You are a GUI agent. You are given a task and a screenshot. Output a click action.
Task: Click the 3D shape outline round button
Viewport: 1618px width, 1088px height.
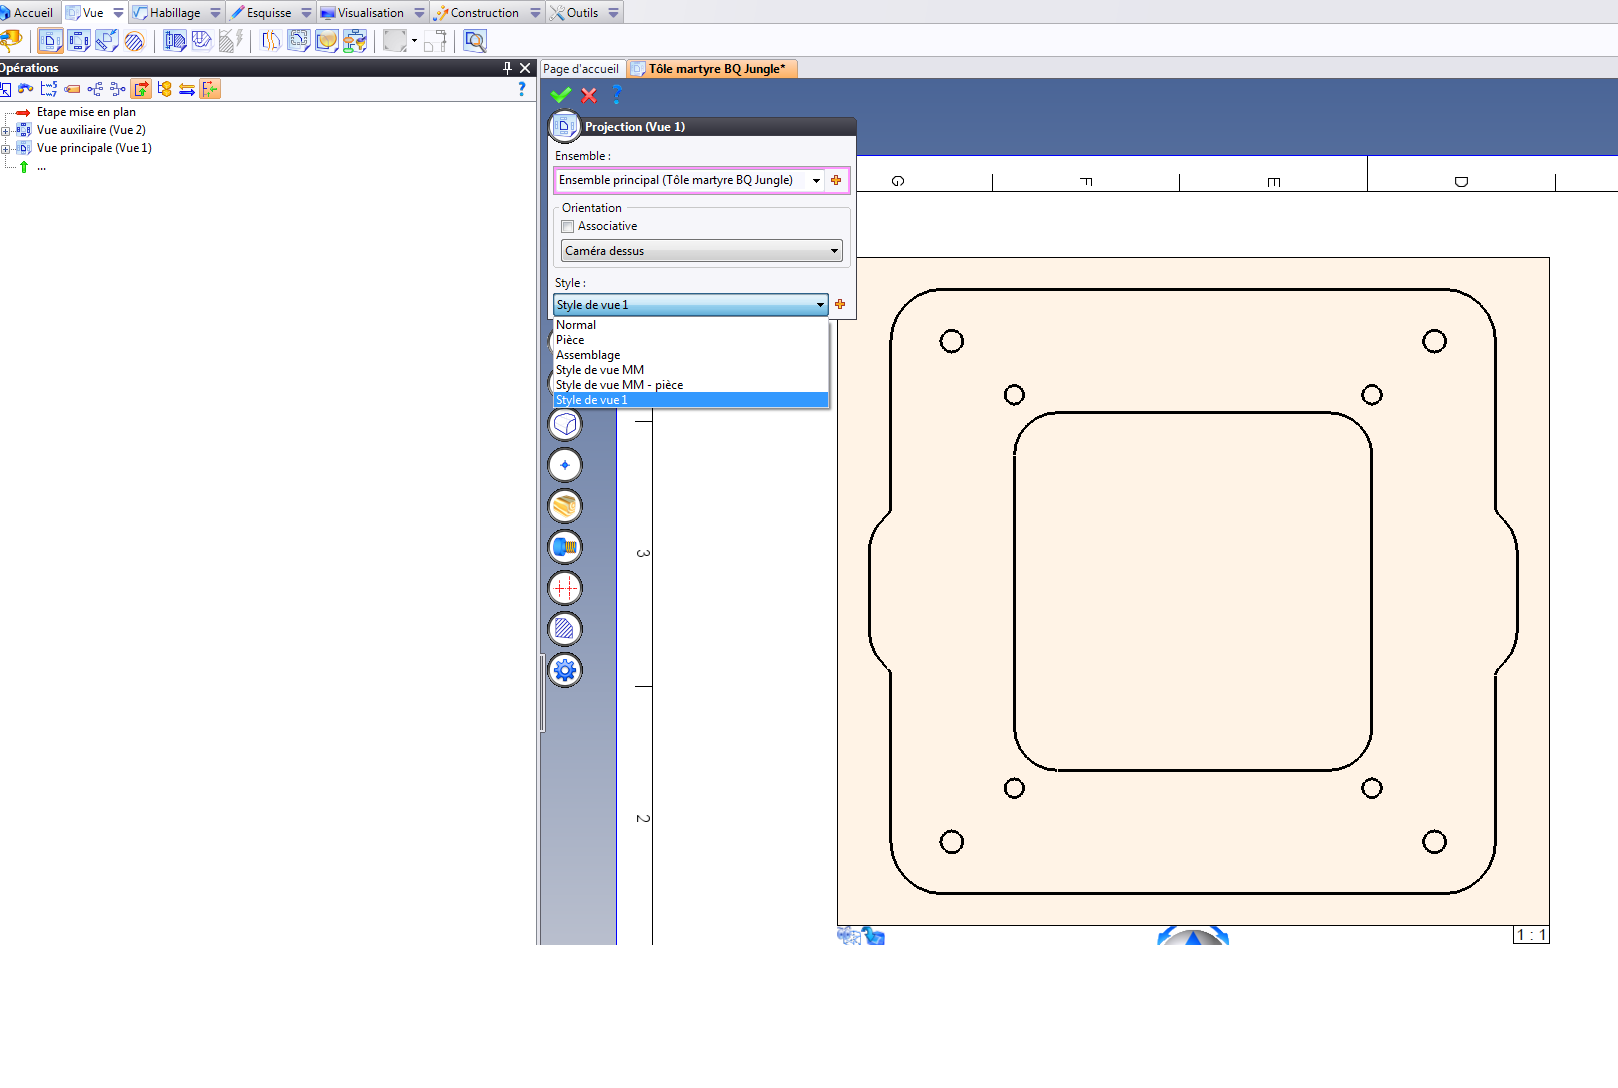coord(565,424)
